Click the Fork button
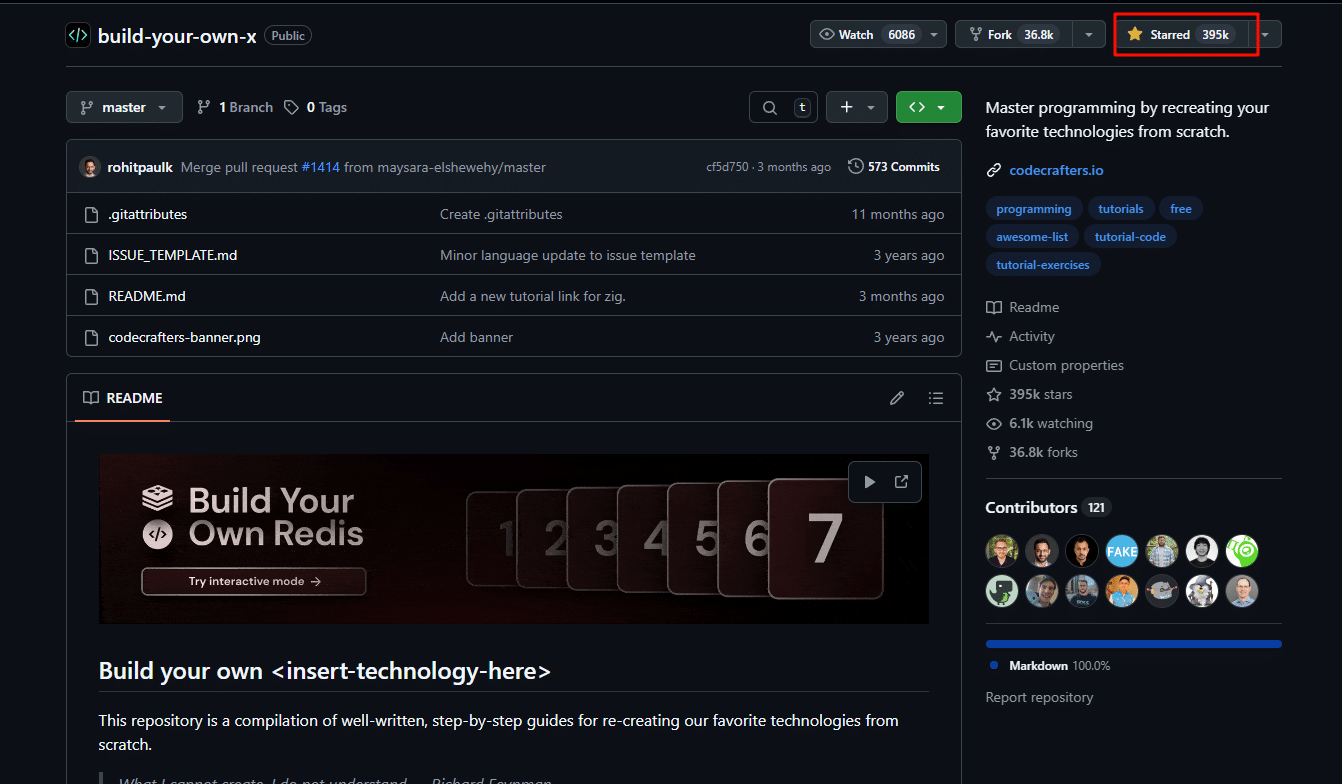Viewport: 1342px width, 784px height. click(1012, 34)
